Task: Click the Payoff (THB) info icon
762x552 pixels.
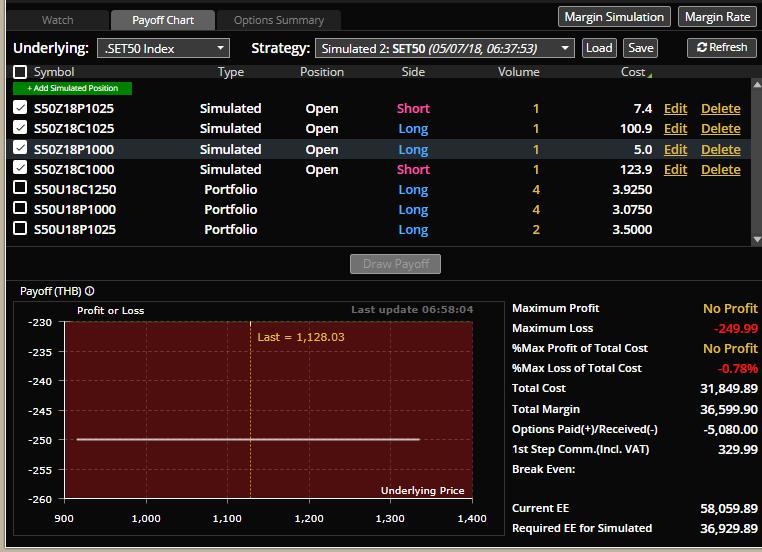Action: pos(89,291)
